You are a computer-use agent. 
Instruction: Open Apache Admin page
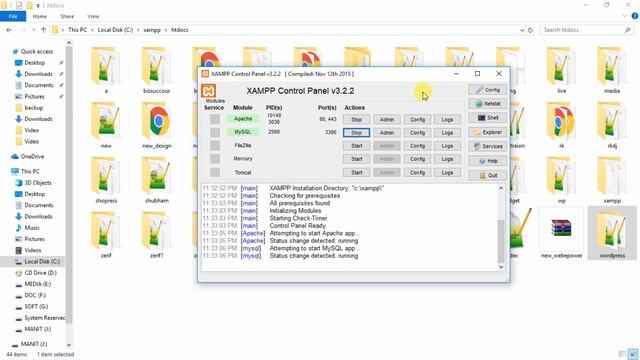[387, 120]
